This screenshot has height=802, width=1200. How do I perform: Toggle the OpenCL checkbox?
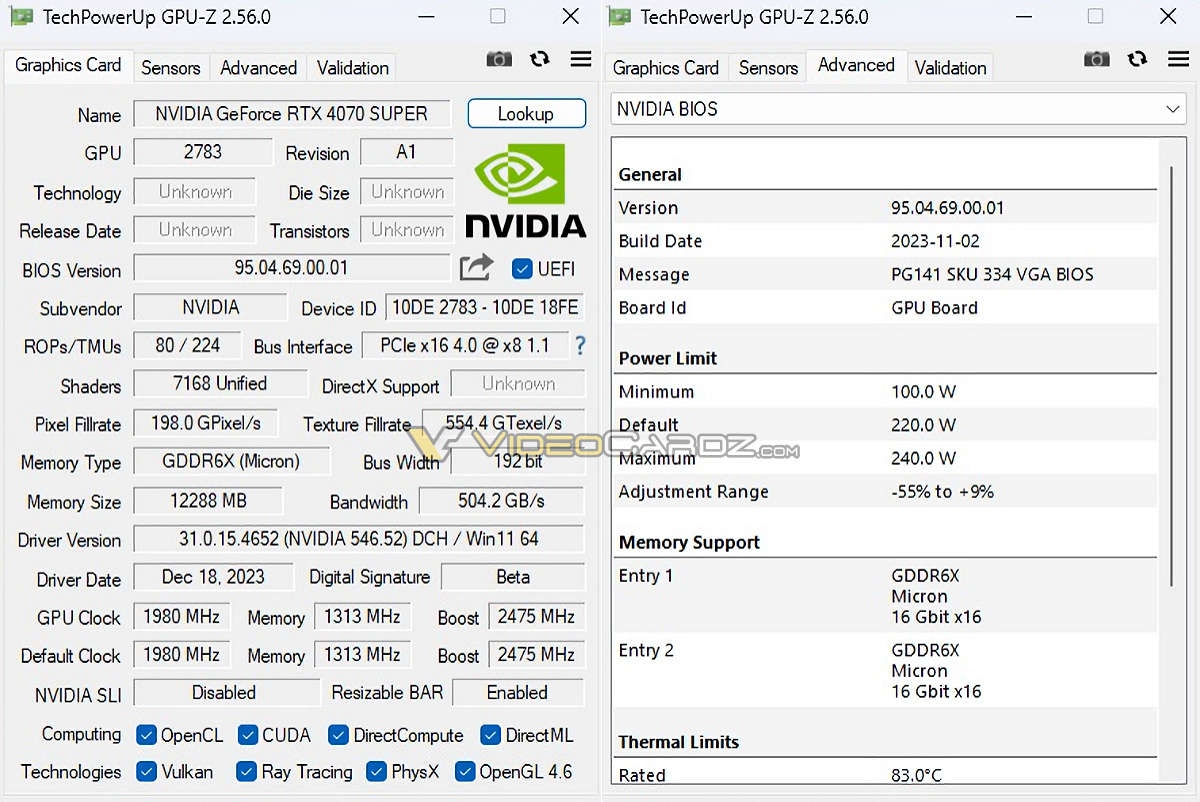tap(146, 735)
